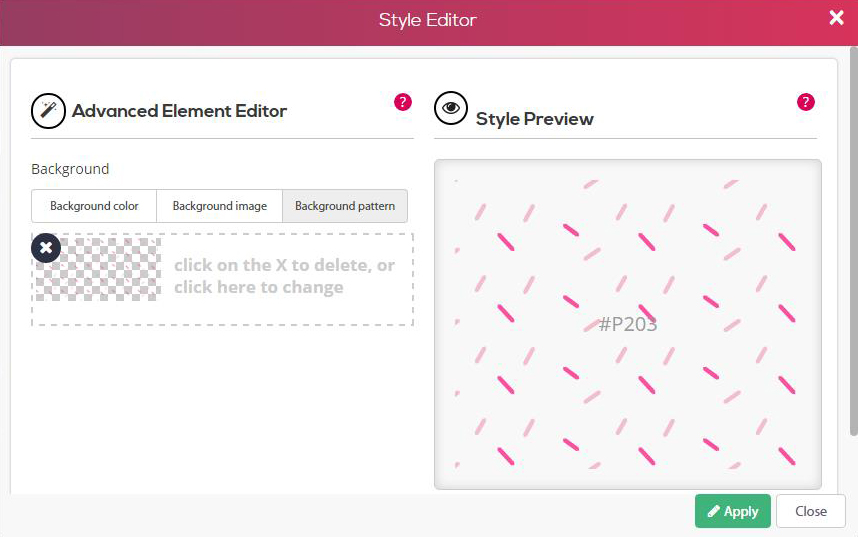Click the Close button

(x=811, y=511)
